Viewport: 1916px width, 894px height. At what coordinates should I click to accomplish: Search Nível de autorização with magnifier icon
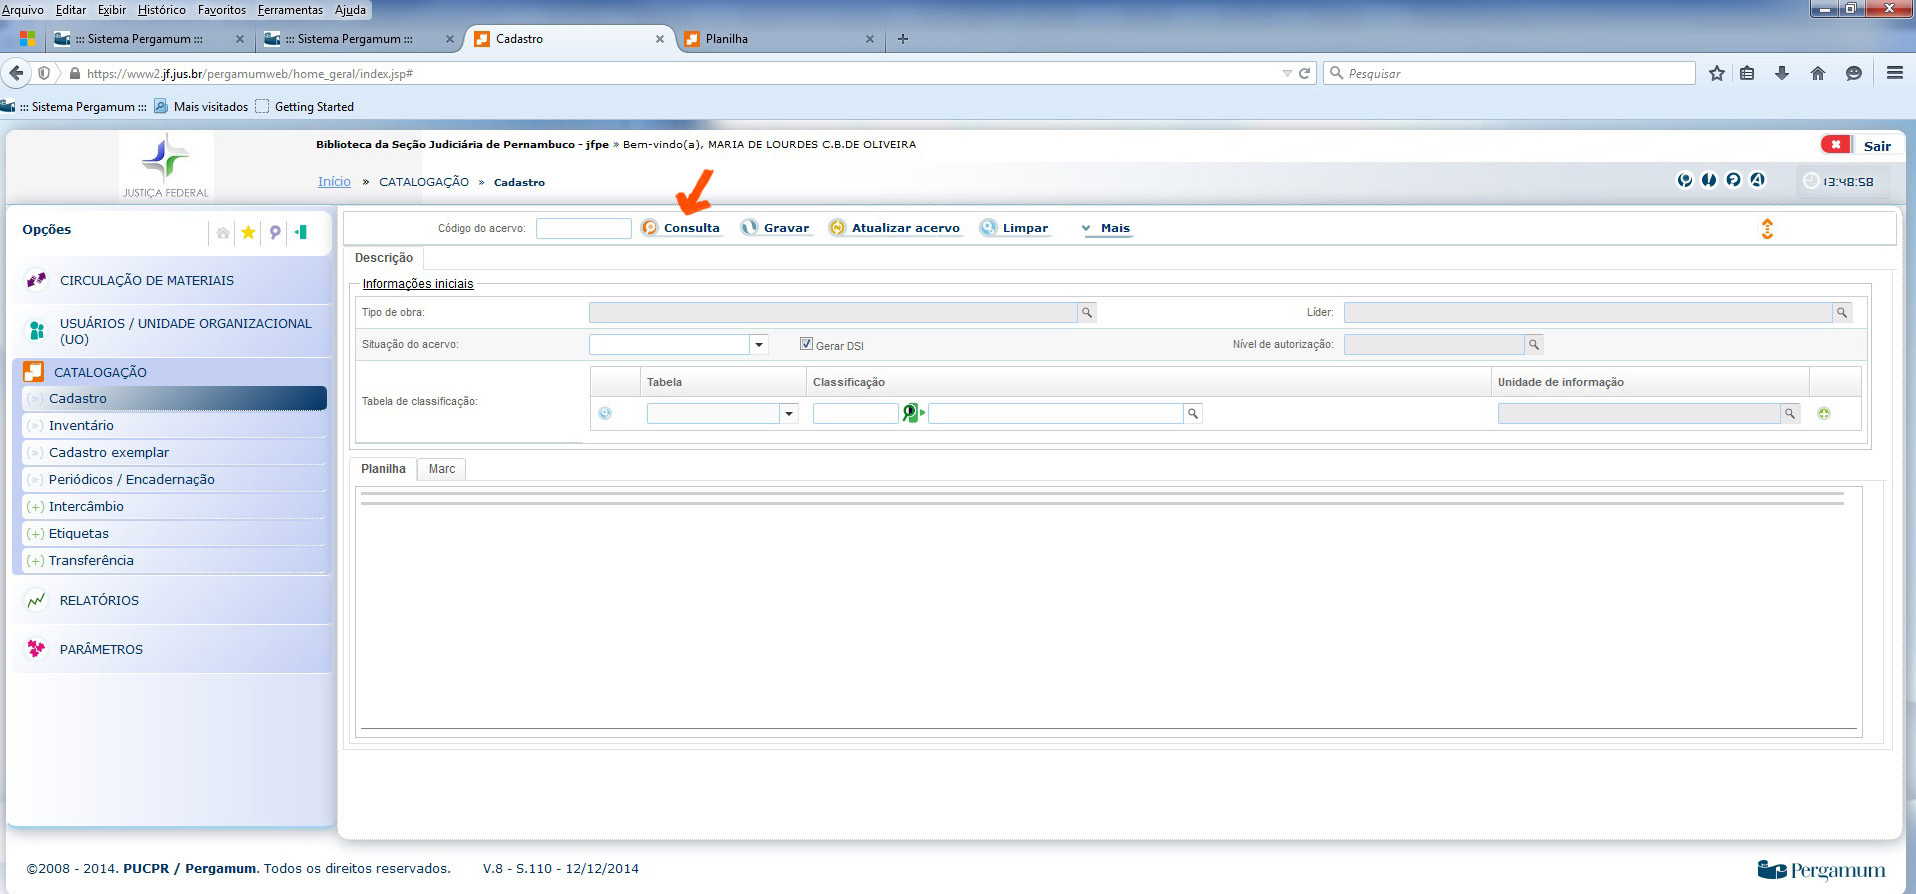tap(1533, 345)
